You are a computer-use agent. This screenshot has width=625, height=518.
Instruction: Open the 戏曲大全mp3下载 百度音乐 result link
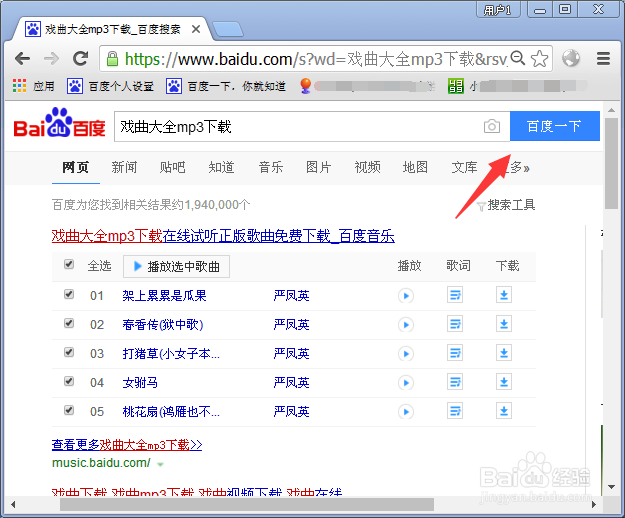(x=223, y=236)
